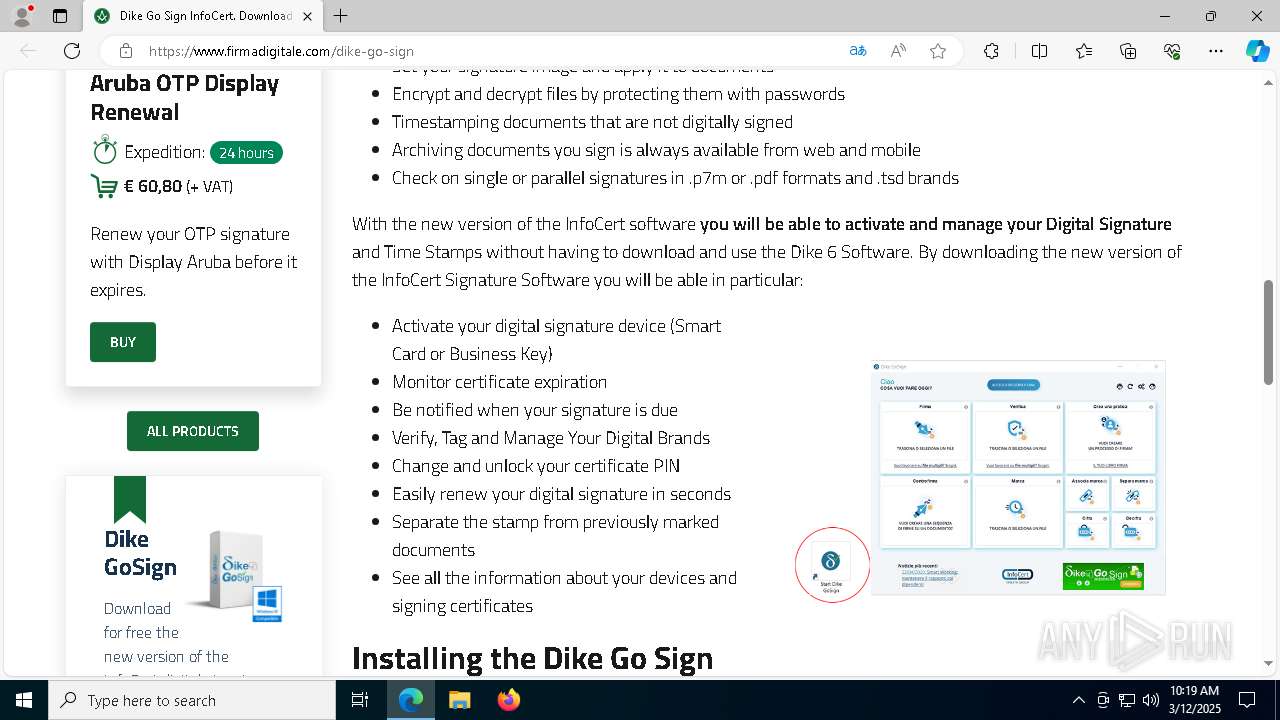
Task: Click the page vertical scrollbar thumb
Action: point(1268,332)
